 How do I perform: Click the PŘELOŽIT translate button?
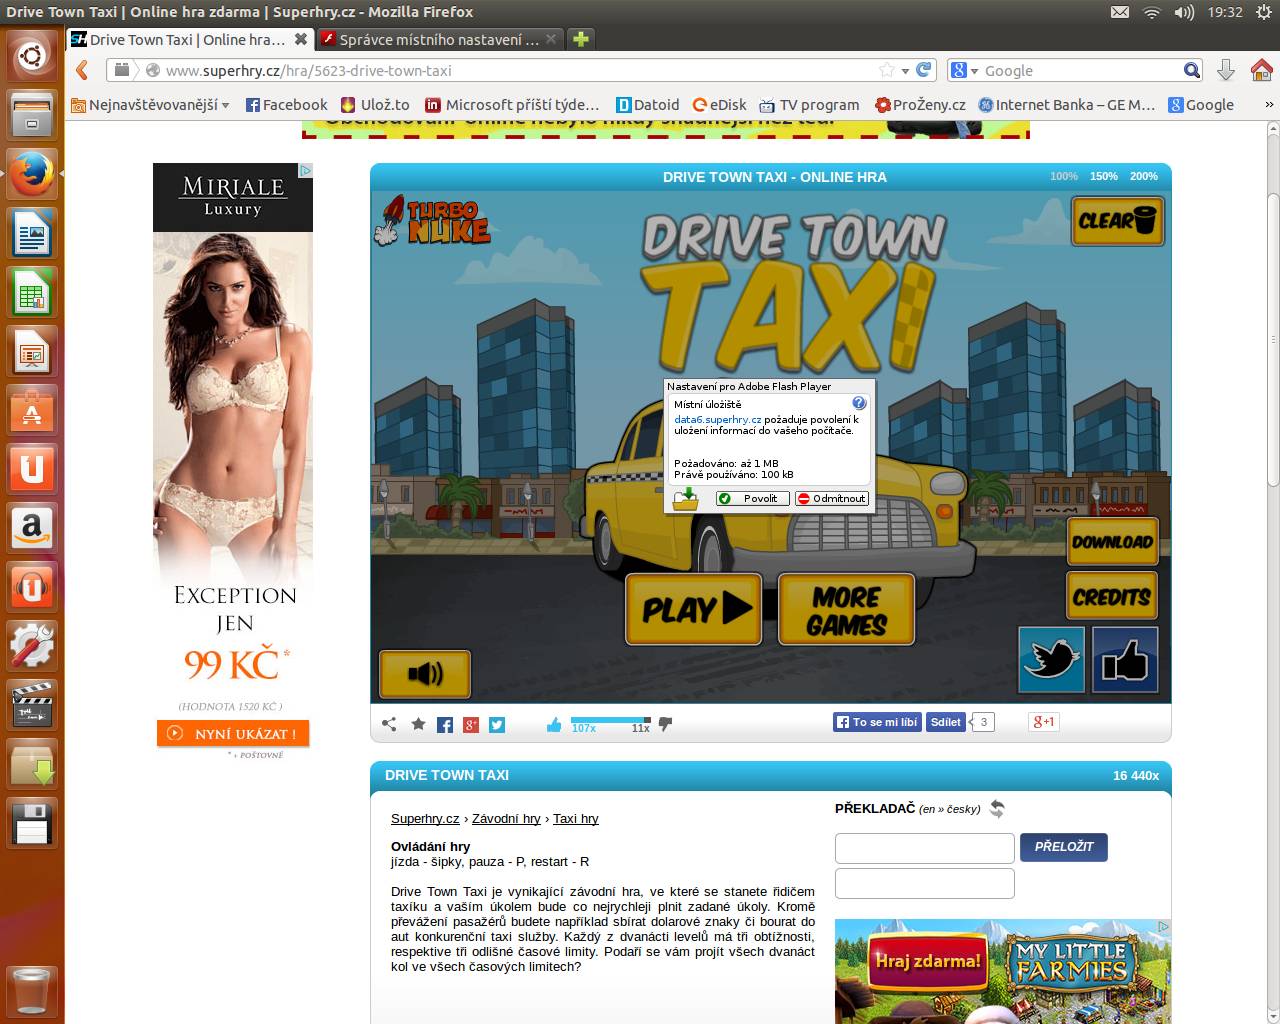[x=1064, y=847]
